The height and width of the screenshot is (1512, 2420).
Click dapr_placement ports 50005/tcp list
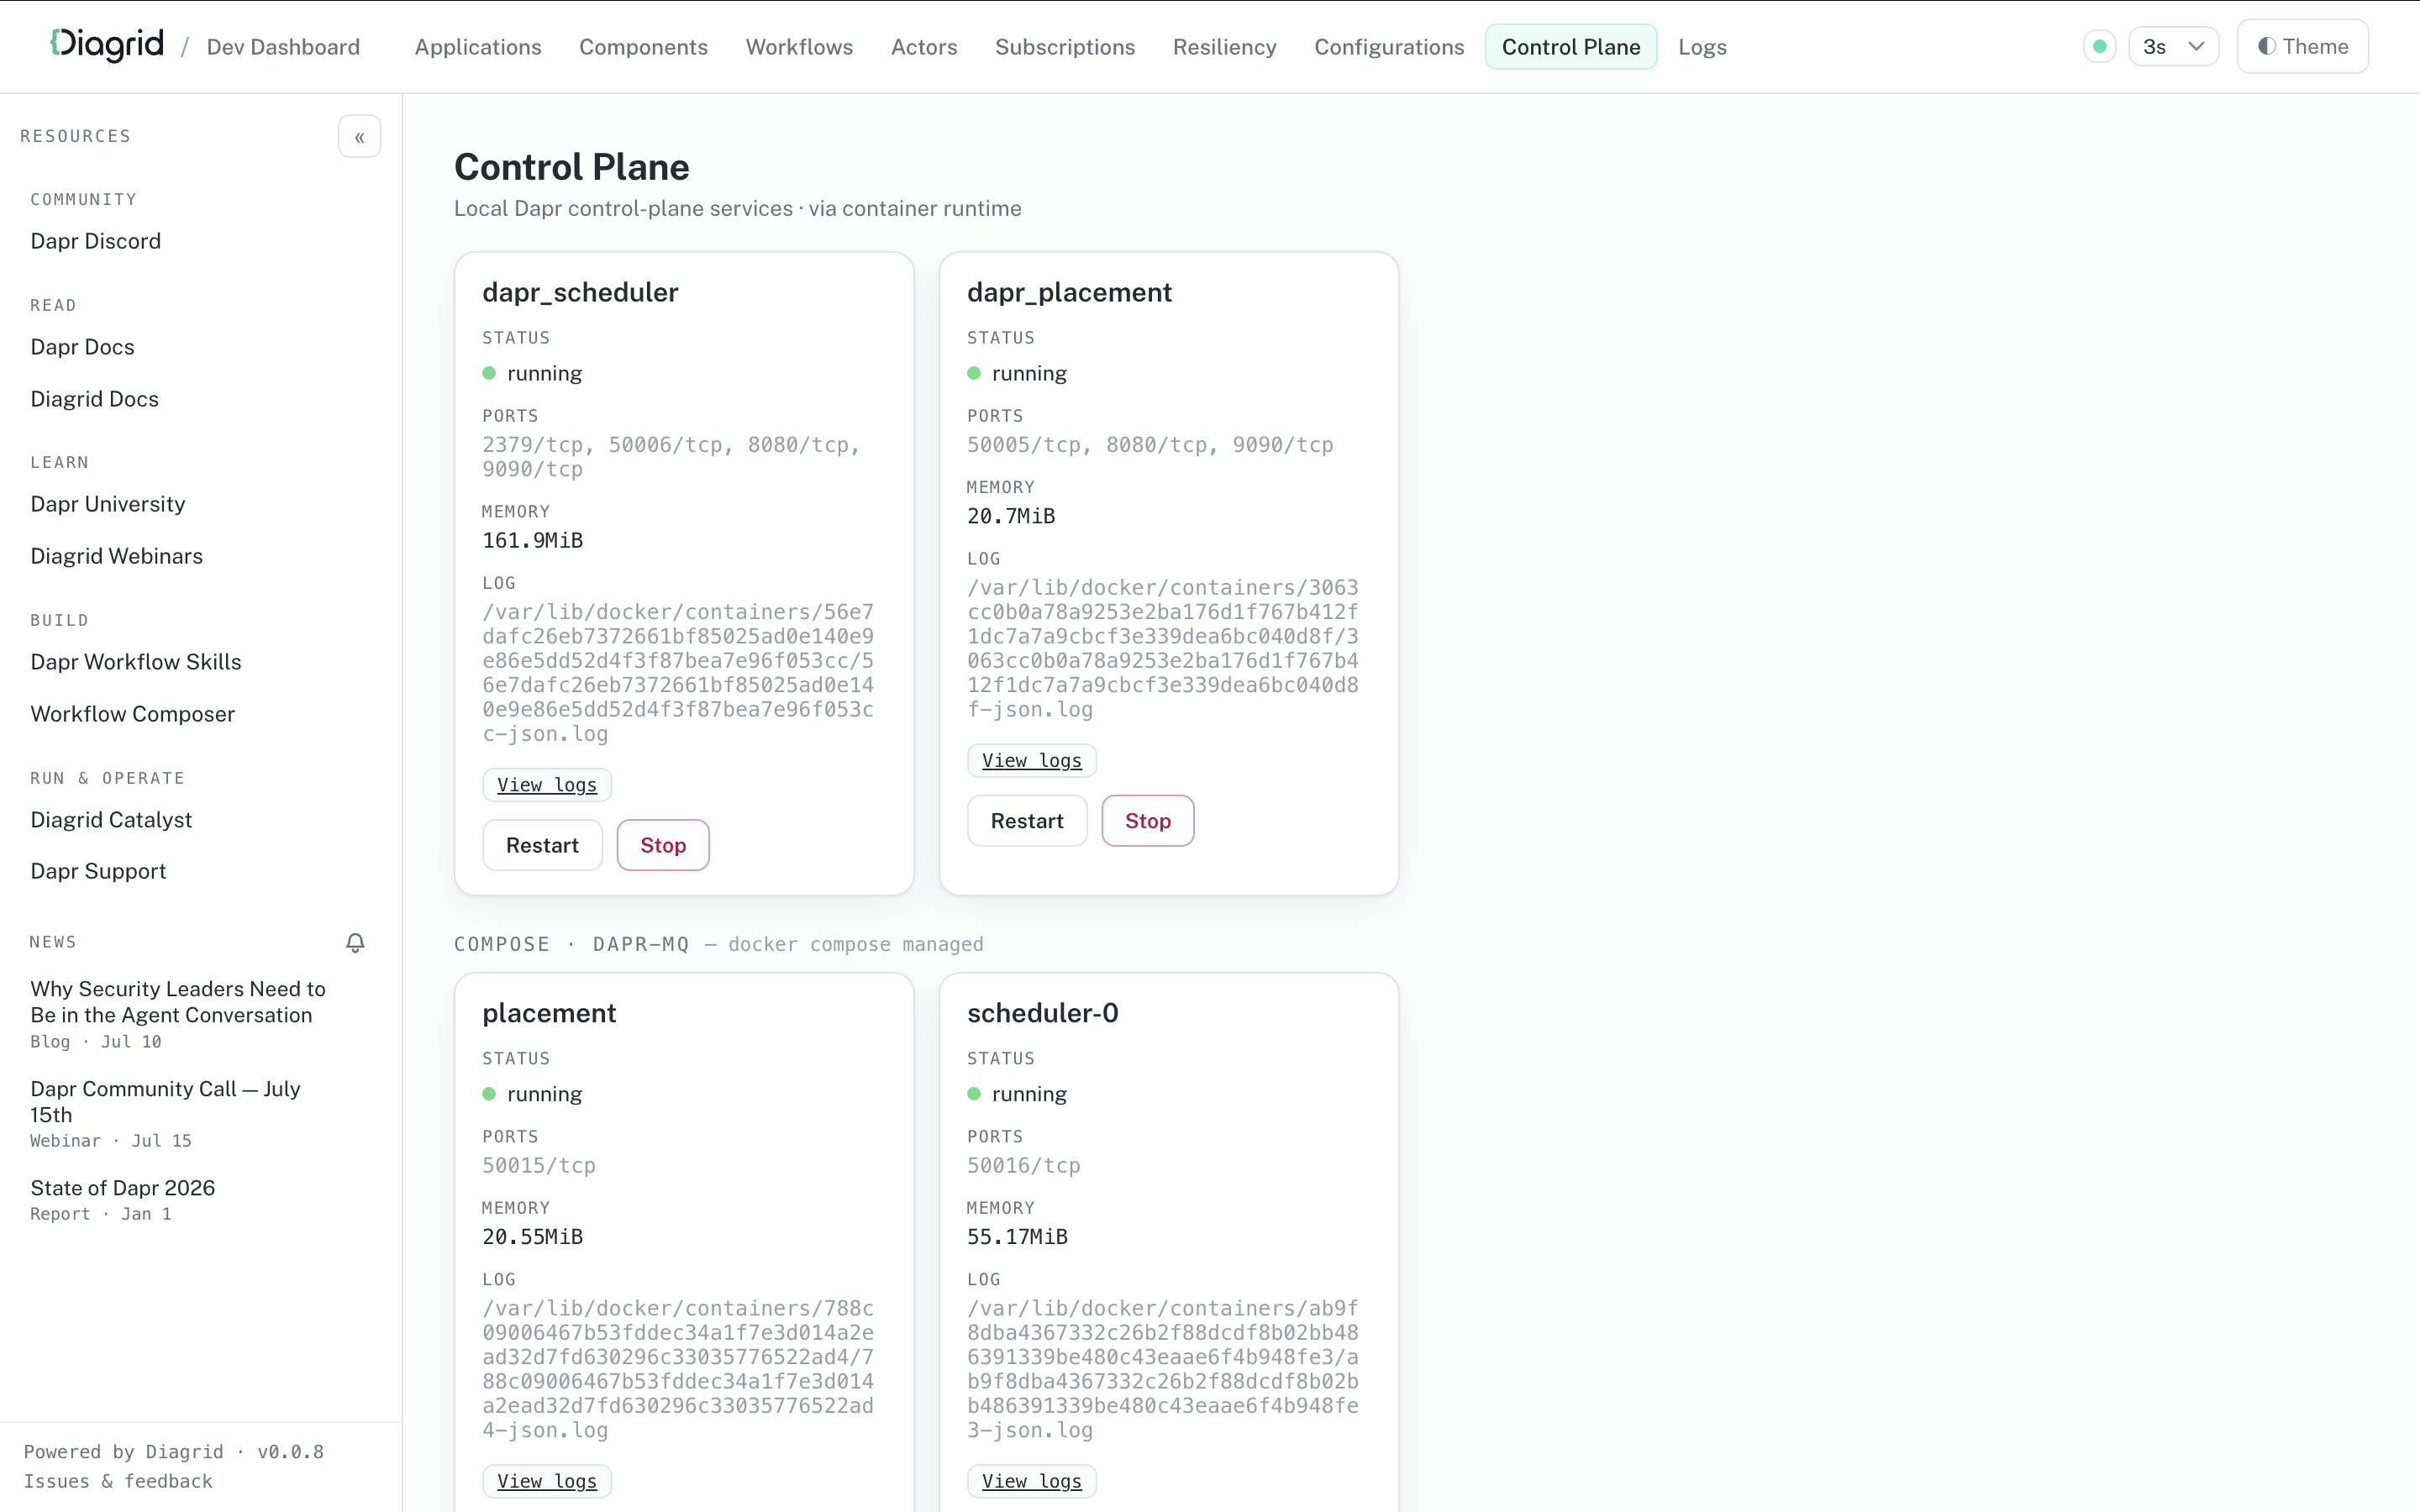[1150, 445]
